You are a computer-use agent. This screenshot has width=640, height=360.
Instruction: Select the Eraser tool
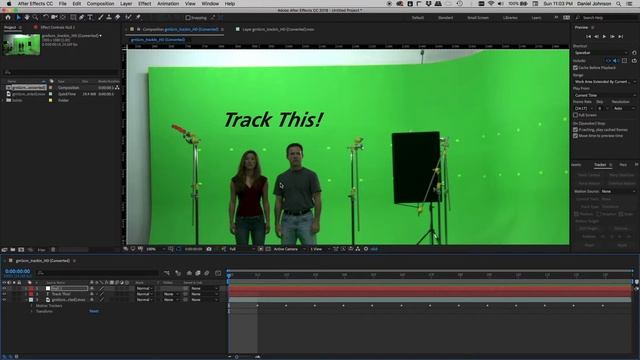tap(118, 18)
